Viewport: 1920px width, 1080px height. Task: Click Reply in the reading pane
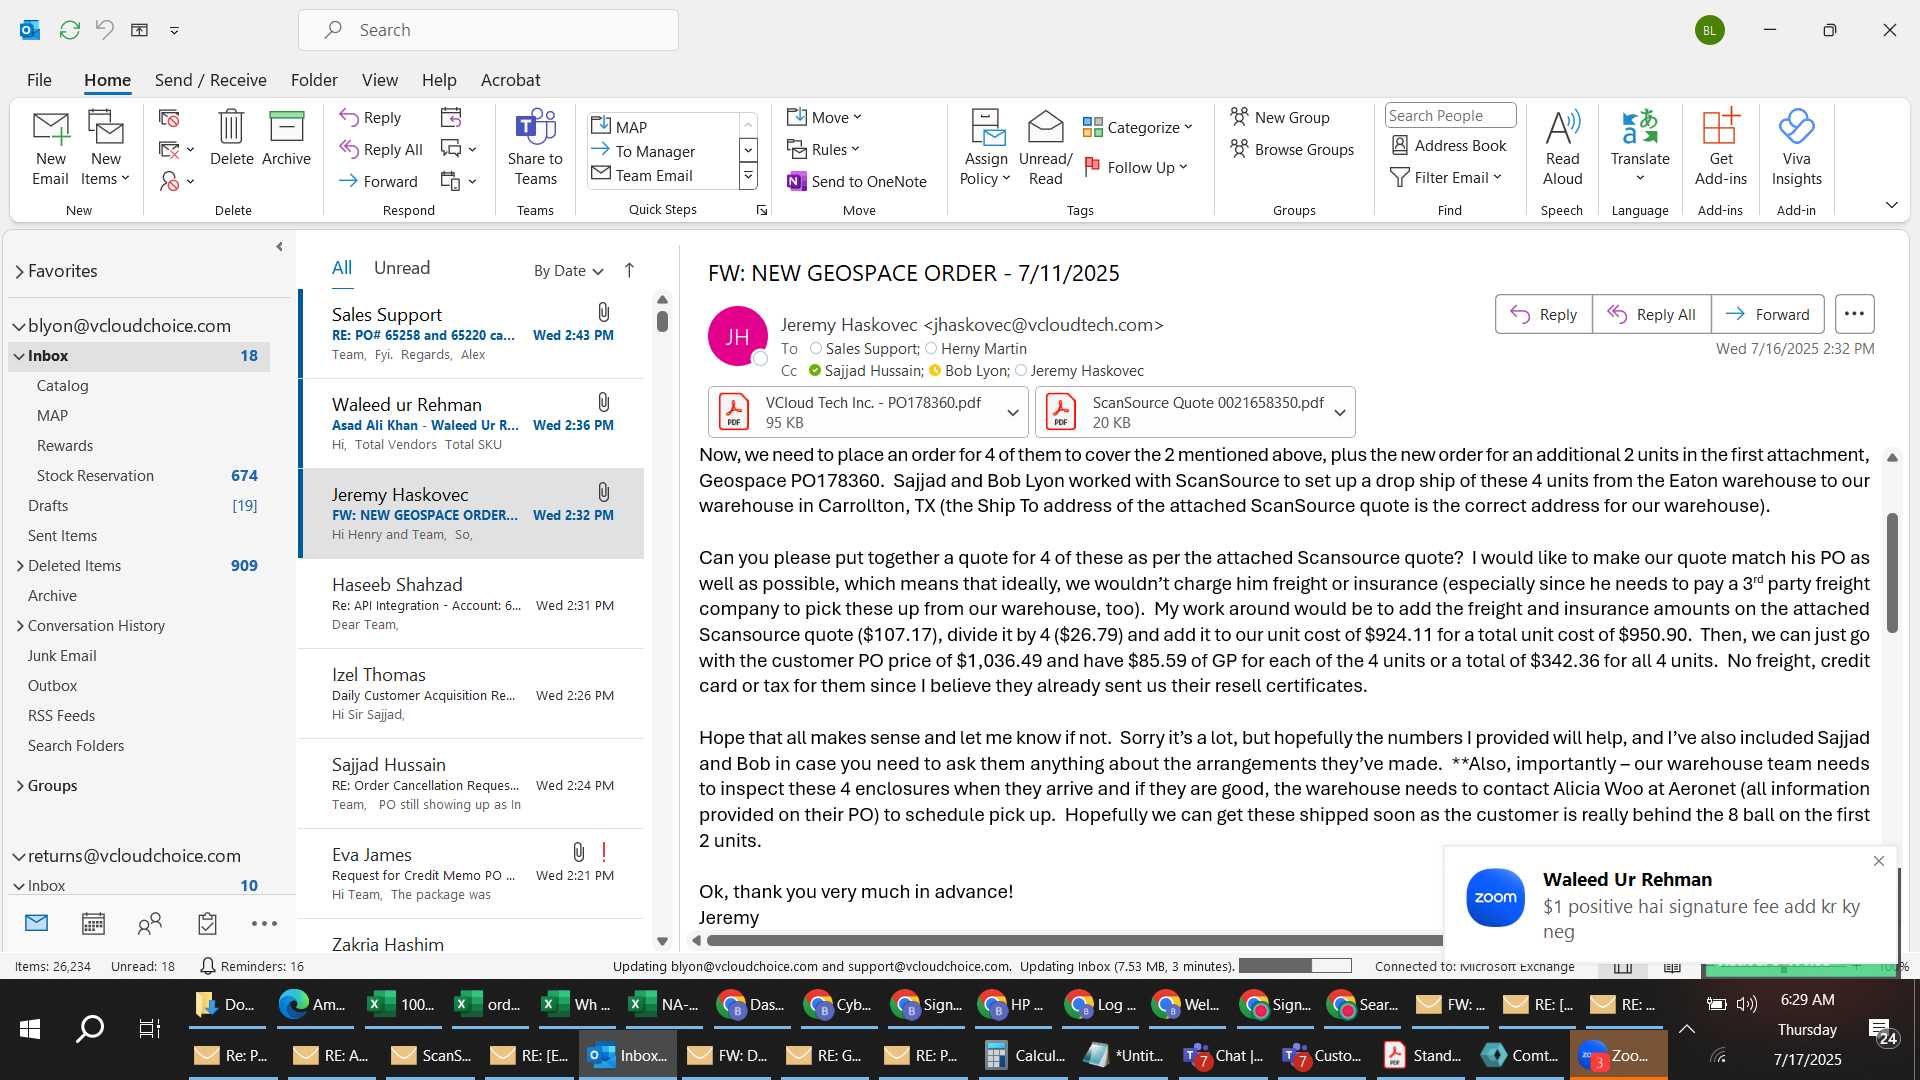tap(1543, 314)
